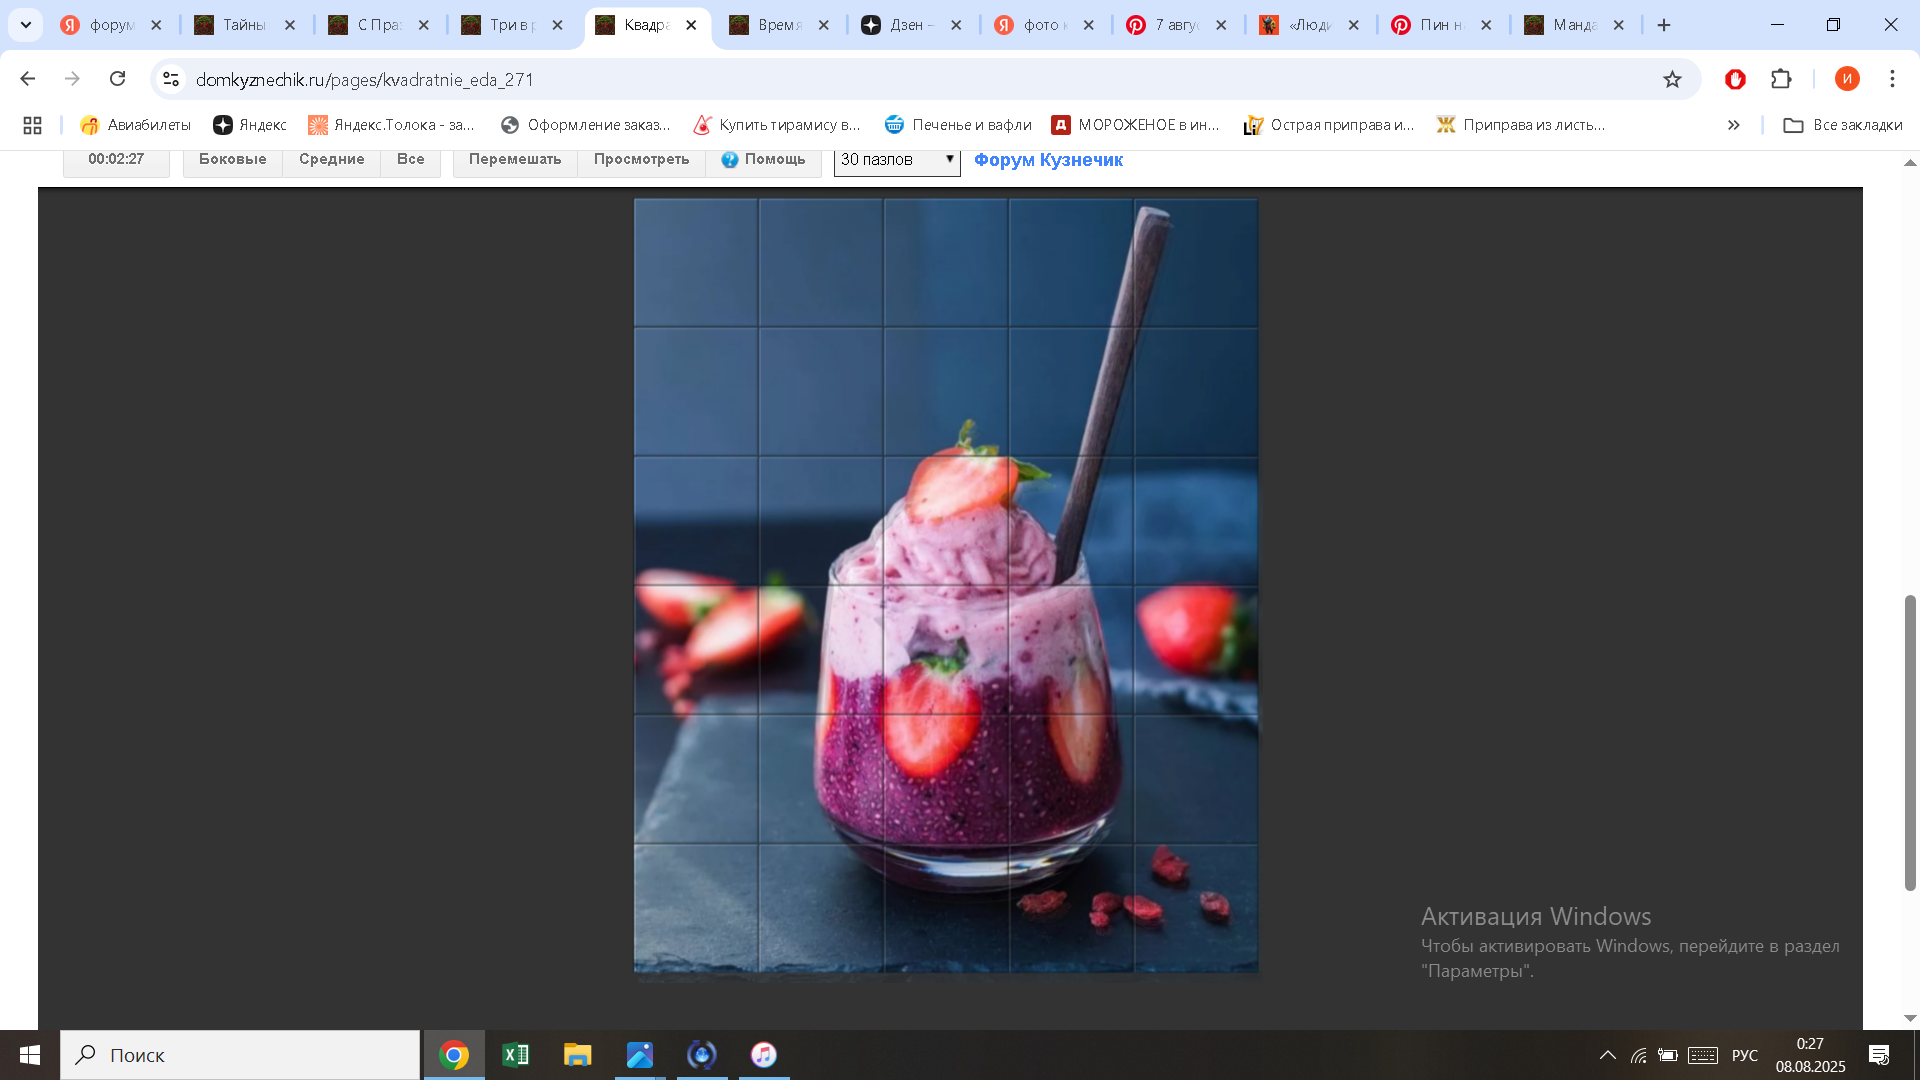Open Помощь help button
This screenshot has height=1080, width=1920.
click(x=763, y=159)
